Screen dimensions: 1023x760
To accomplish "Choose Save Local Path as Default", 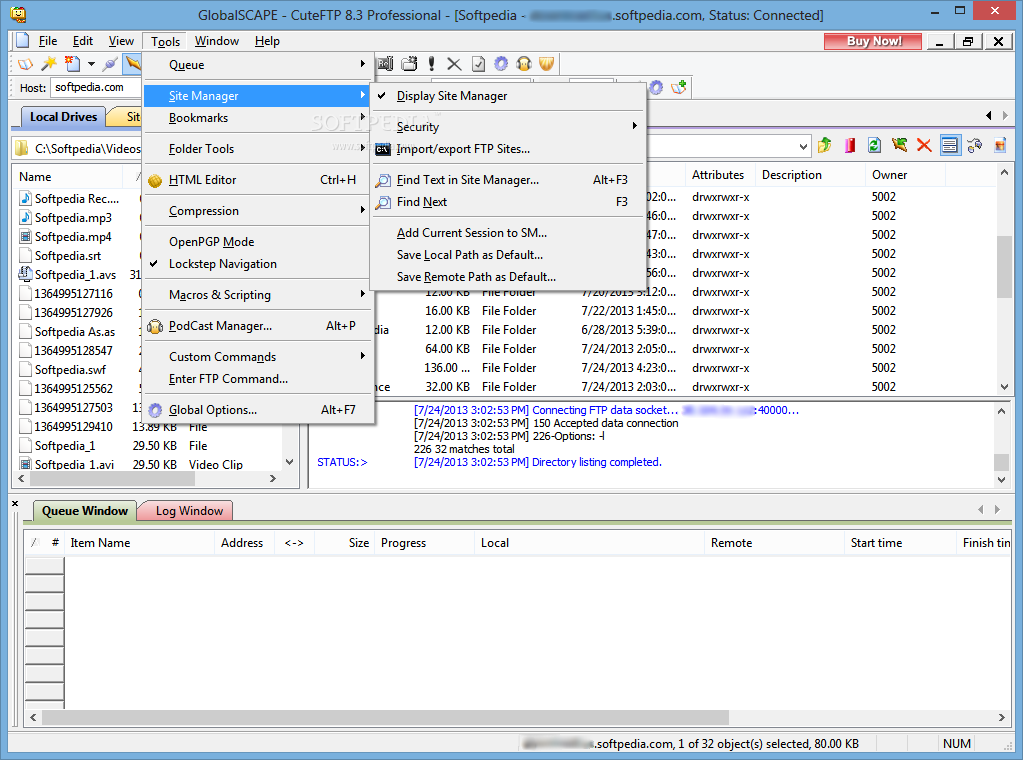I will pyautogui.click(x=508, y=255).
